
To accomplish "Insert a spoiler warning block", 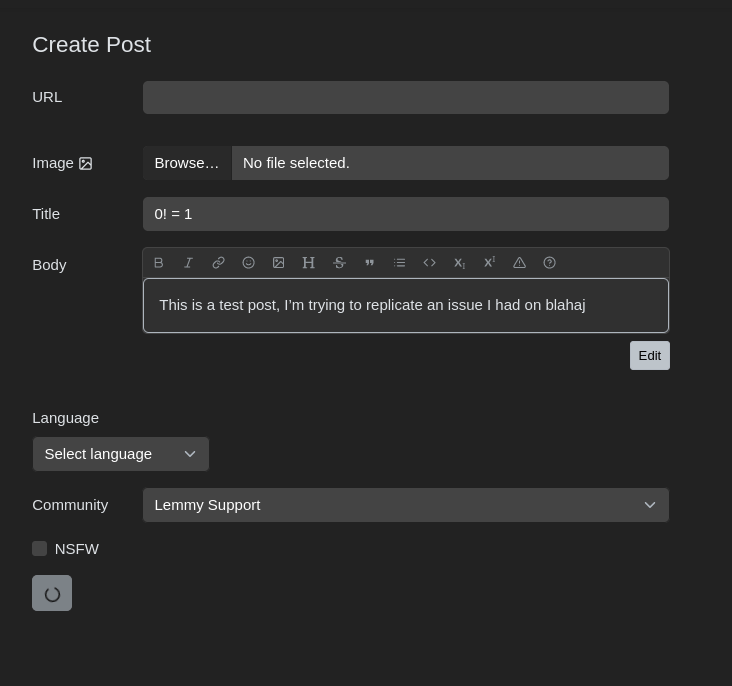I will click(519, 263).
